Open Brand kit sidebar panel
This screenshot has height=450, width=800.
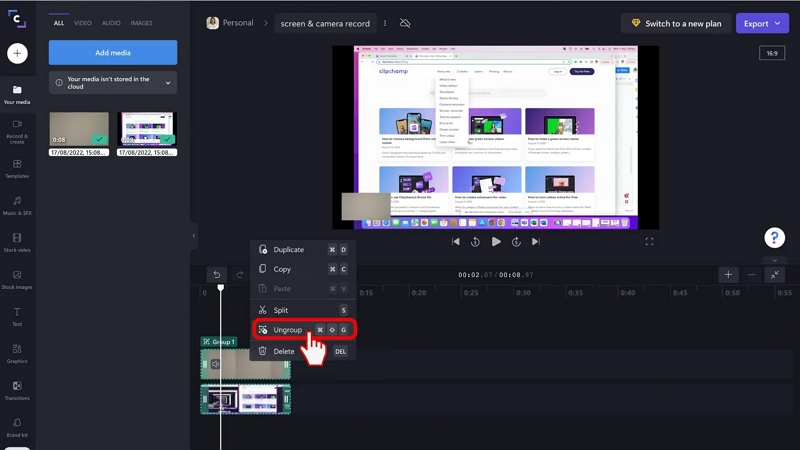coord(17,428)
